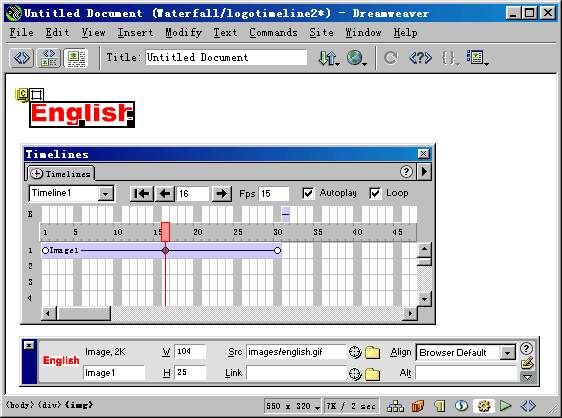The height and width of the screenshot is (418, 562).
Task: Expand Property inspector with bottom arrow
Action: (527, 377)
